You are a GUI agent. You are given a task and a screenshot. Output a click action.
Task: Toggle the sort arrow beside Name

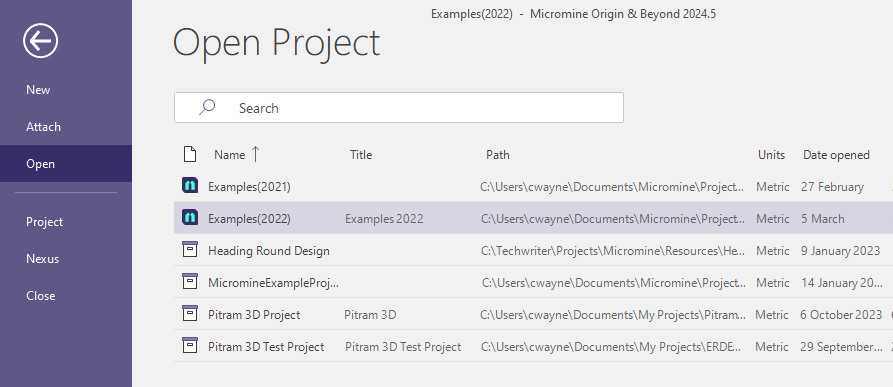(x=255, y=154)
